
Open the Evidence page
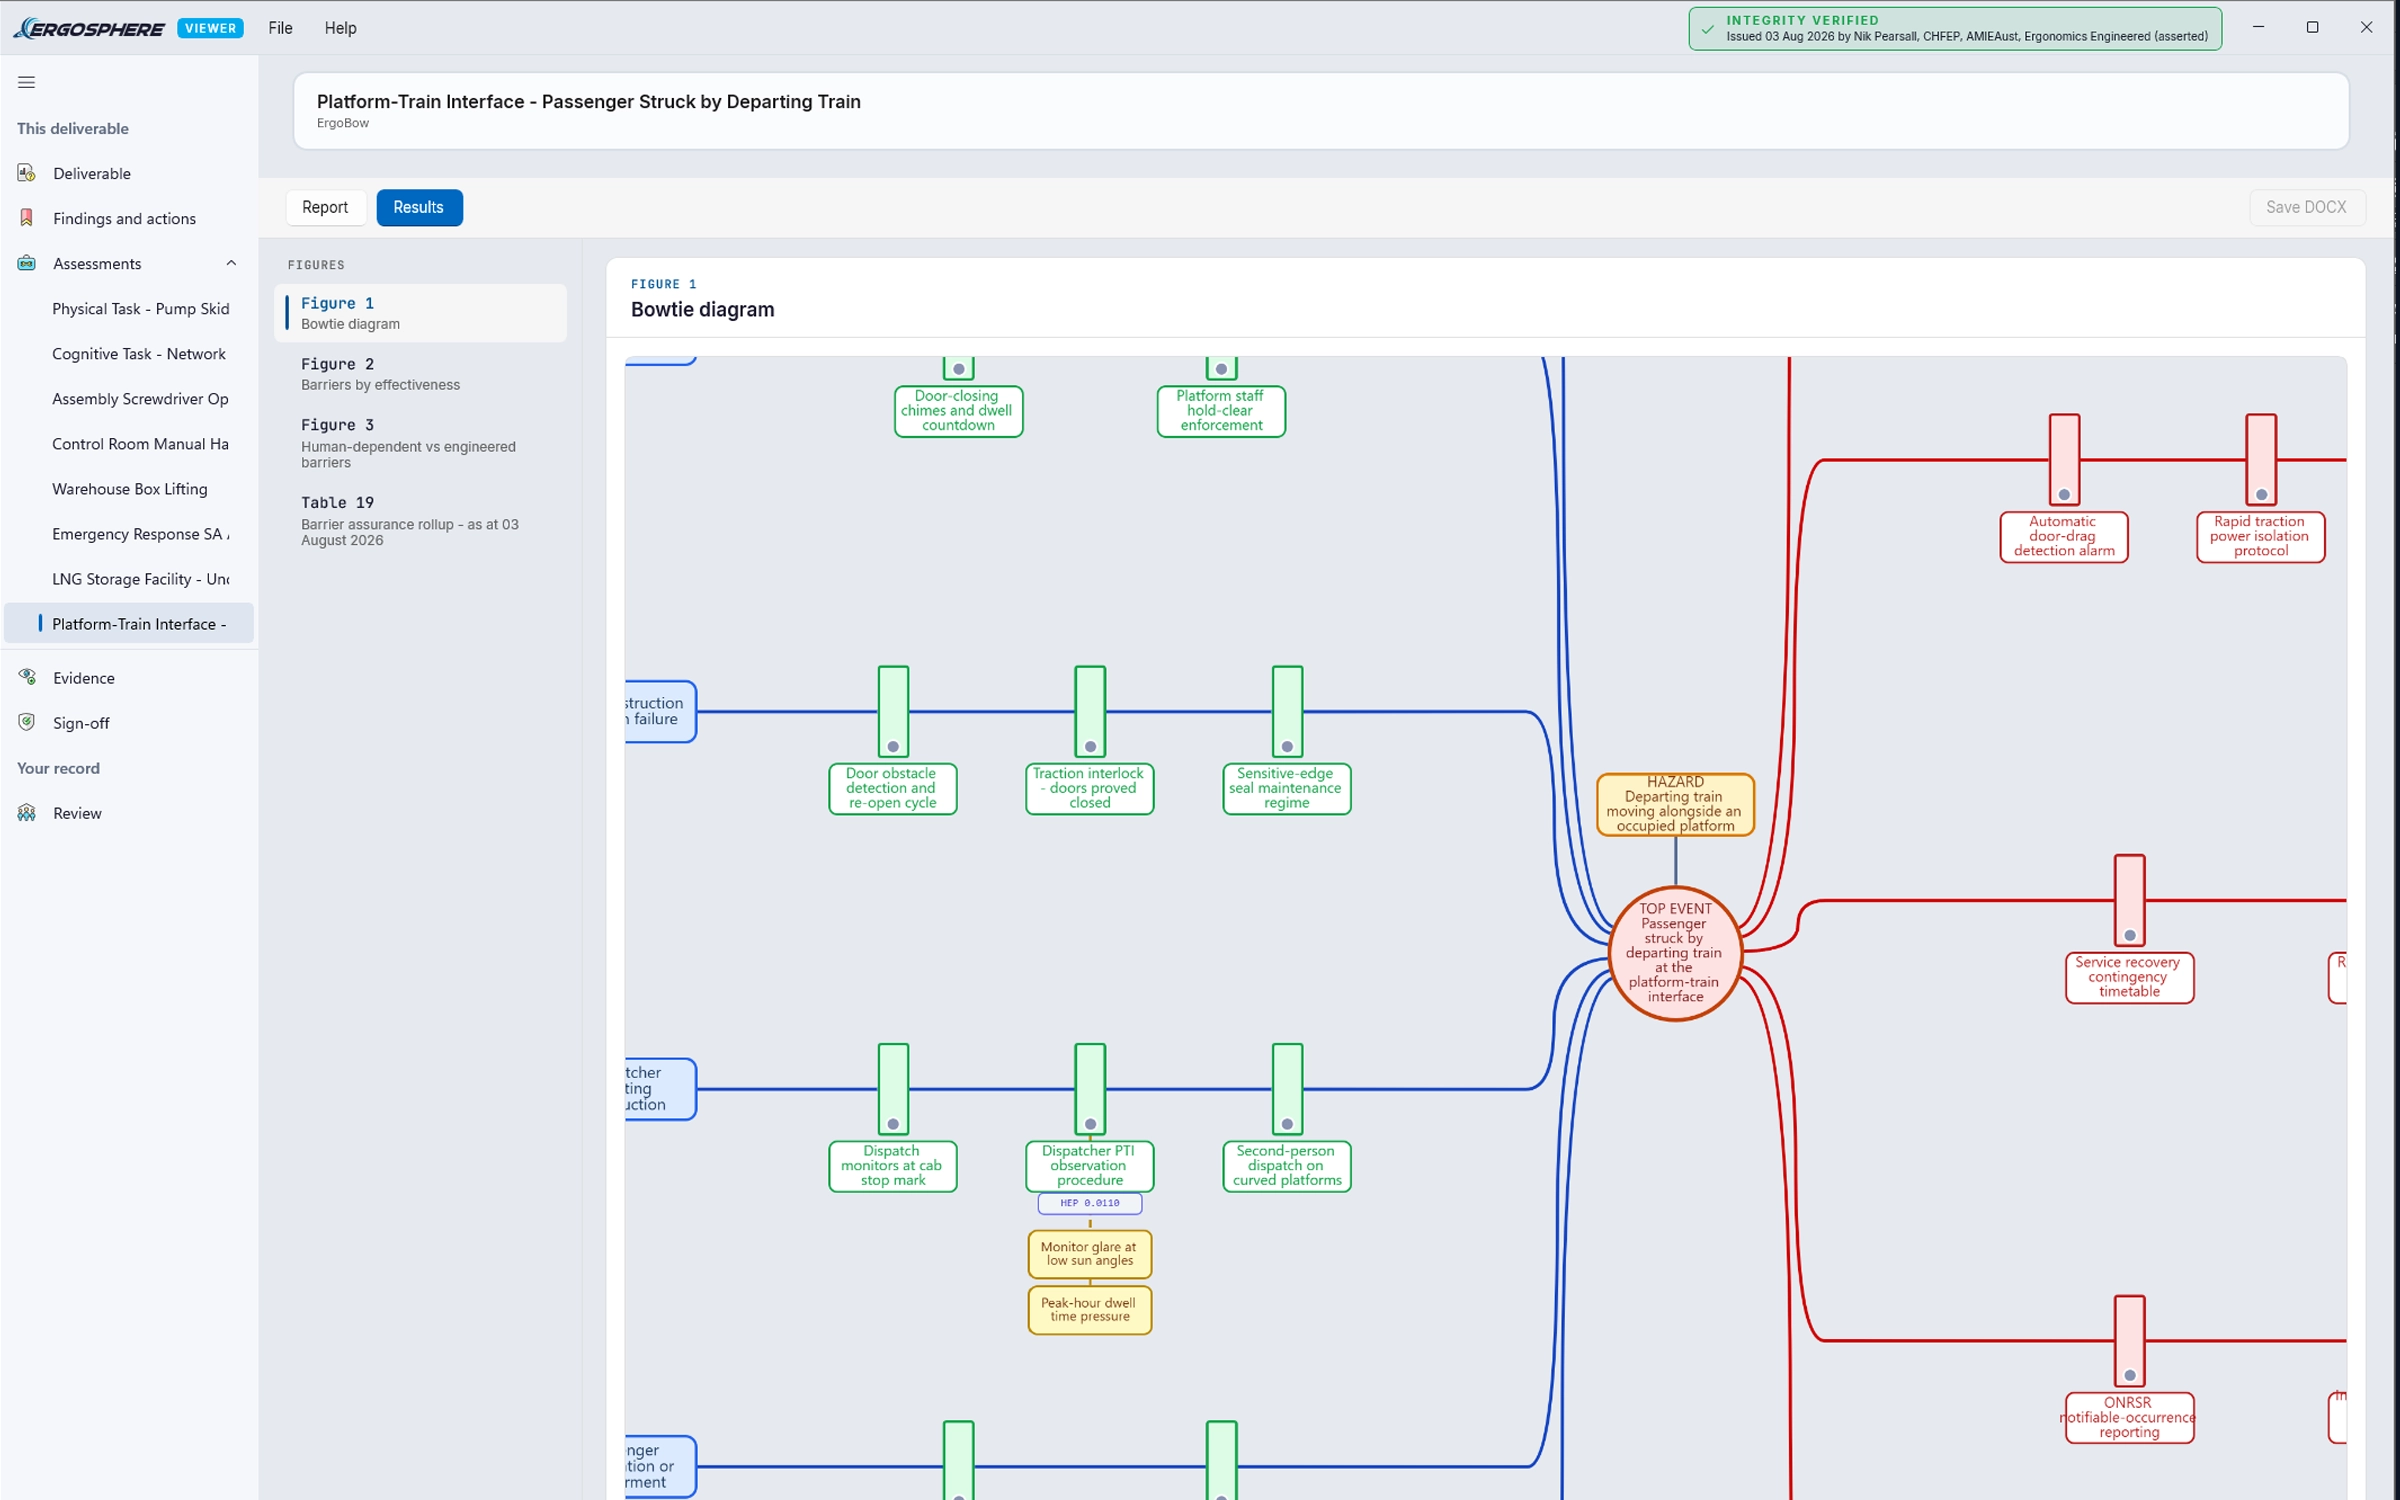pyautogui.click(x=84, y=677)
